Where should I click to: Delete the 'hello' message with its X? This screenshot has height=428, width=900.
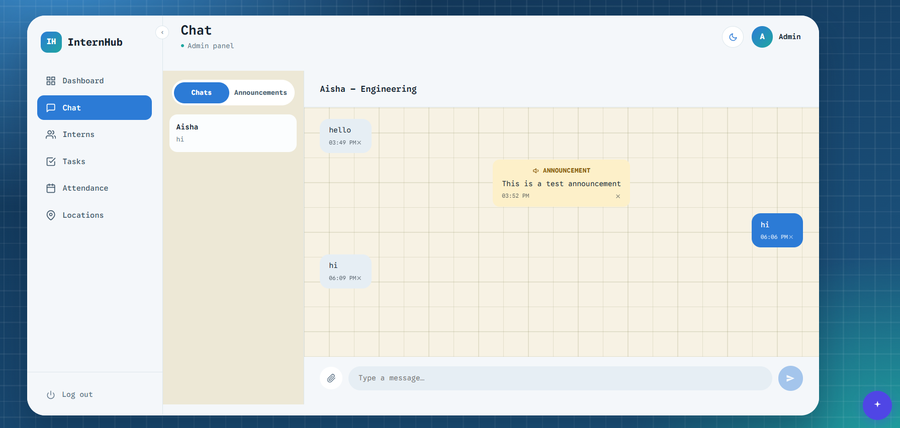pos(359,143)
